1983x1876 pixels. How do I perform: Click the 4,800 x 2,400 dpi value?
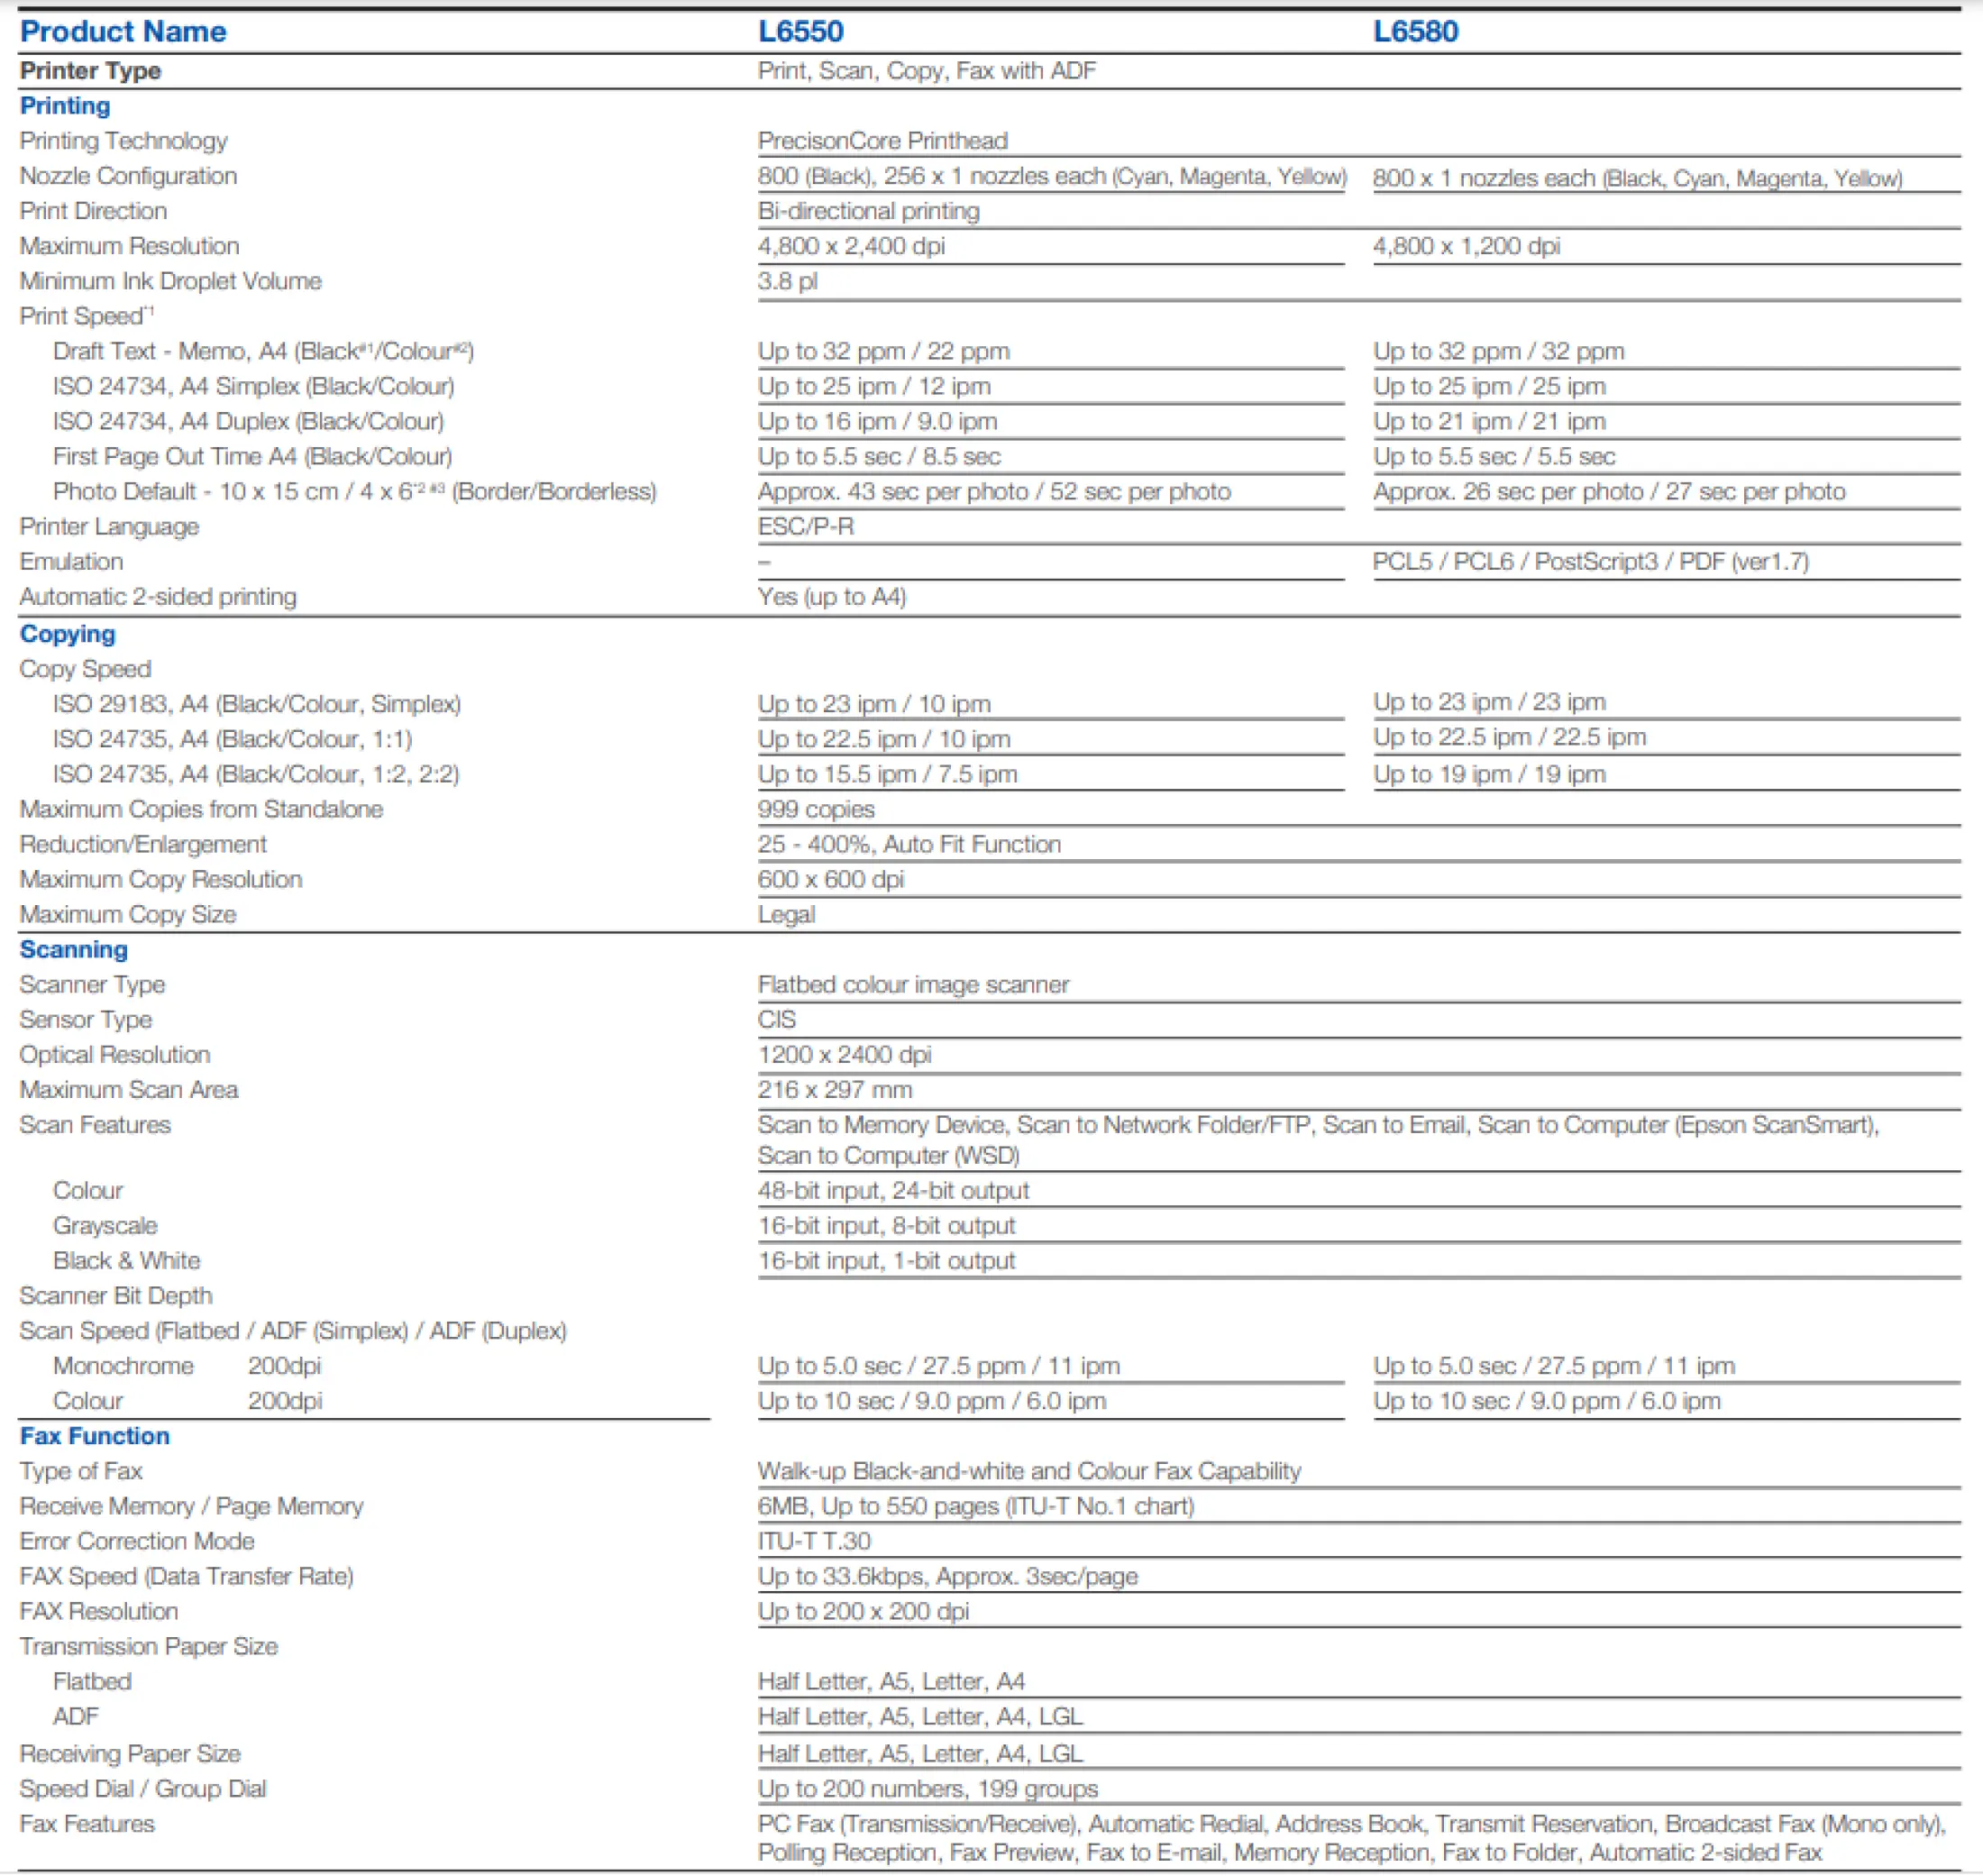850,246
